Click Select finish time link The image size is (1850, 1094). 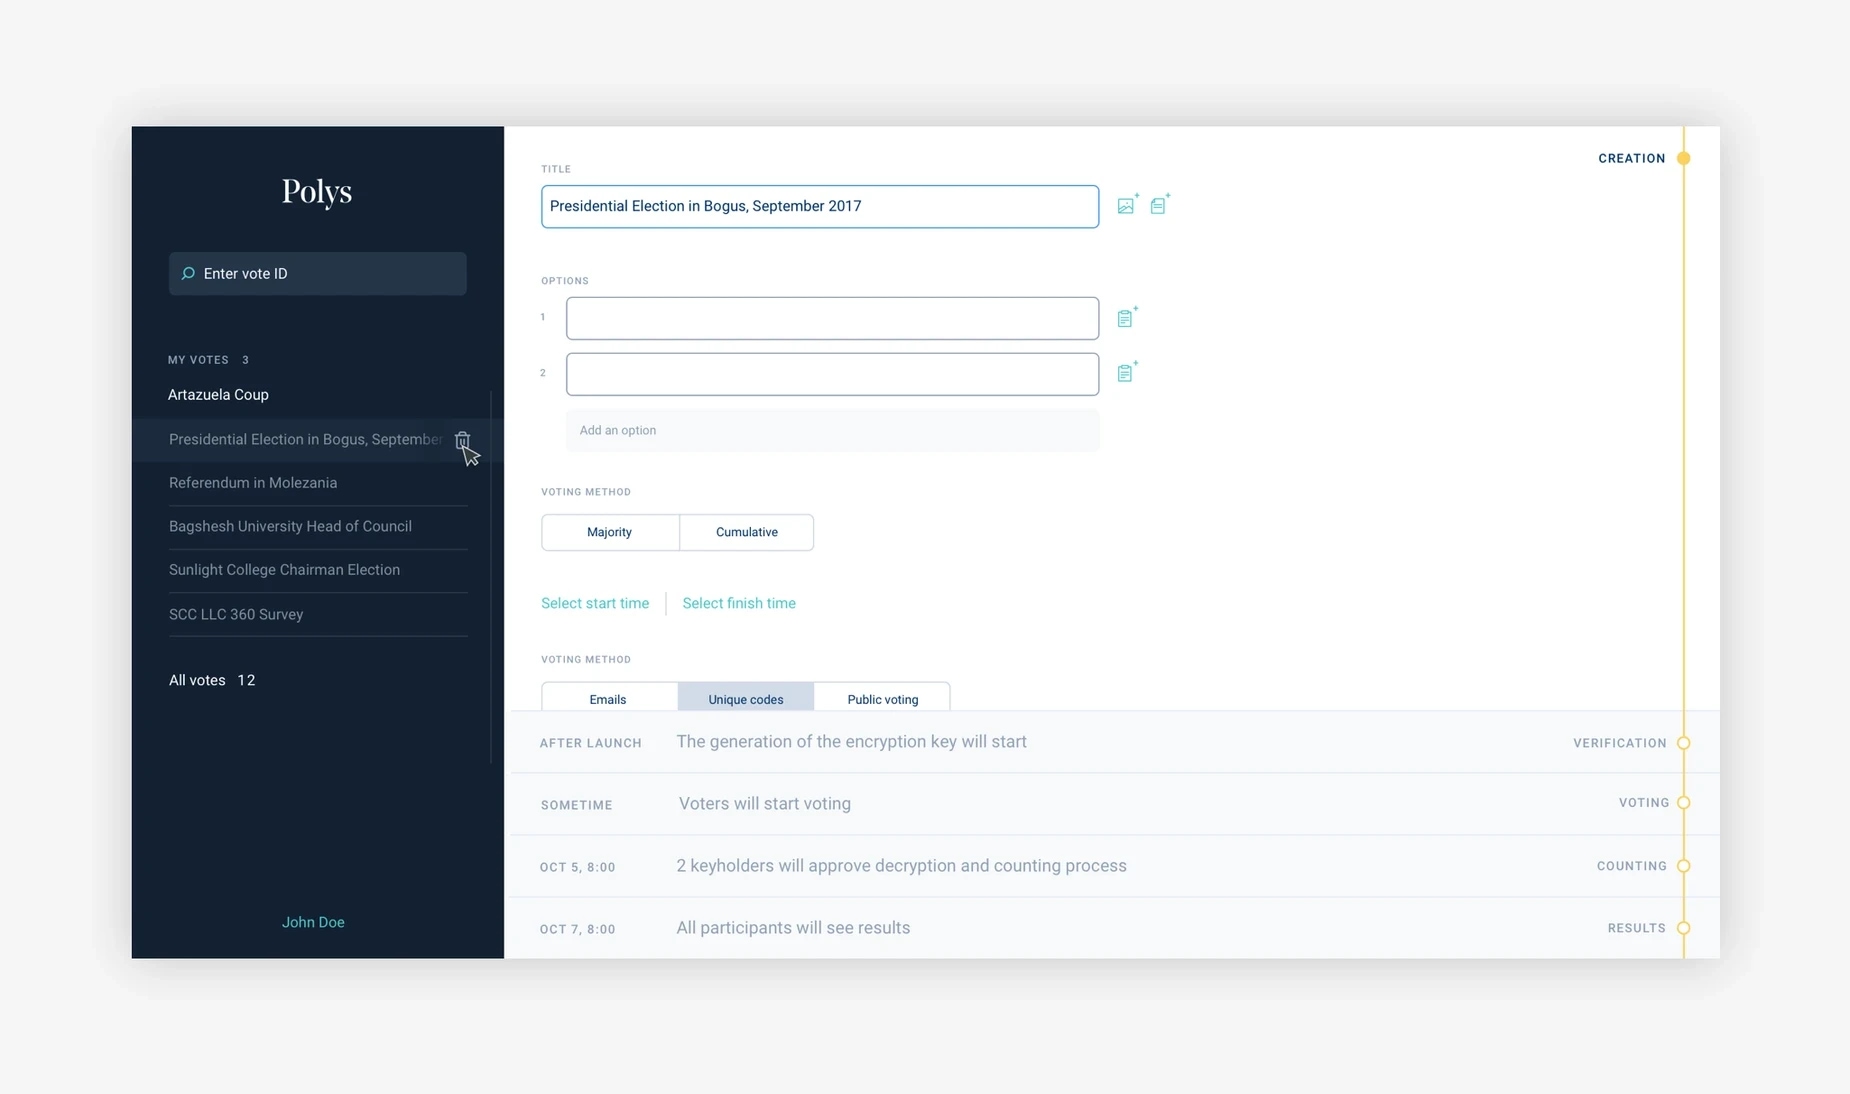(739, 603)
